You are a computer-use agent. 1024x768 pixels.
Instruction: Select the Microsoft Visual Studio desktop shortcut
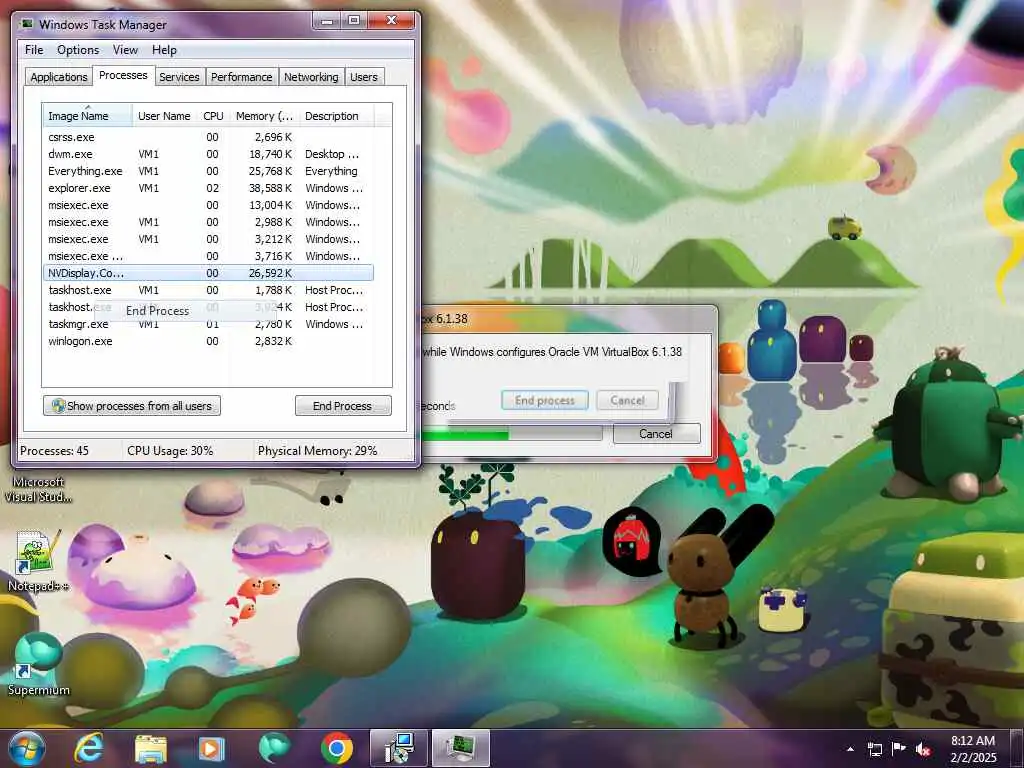pyautogui.click(x=38, y=489)
